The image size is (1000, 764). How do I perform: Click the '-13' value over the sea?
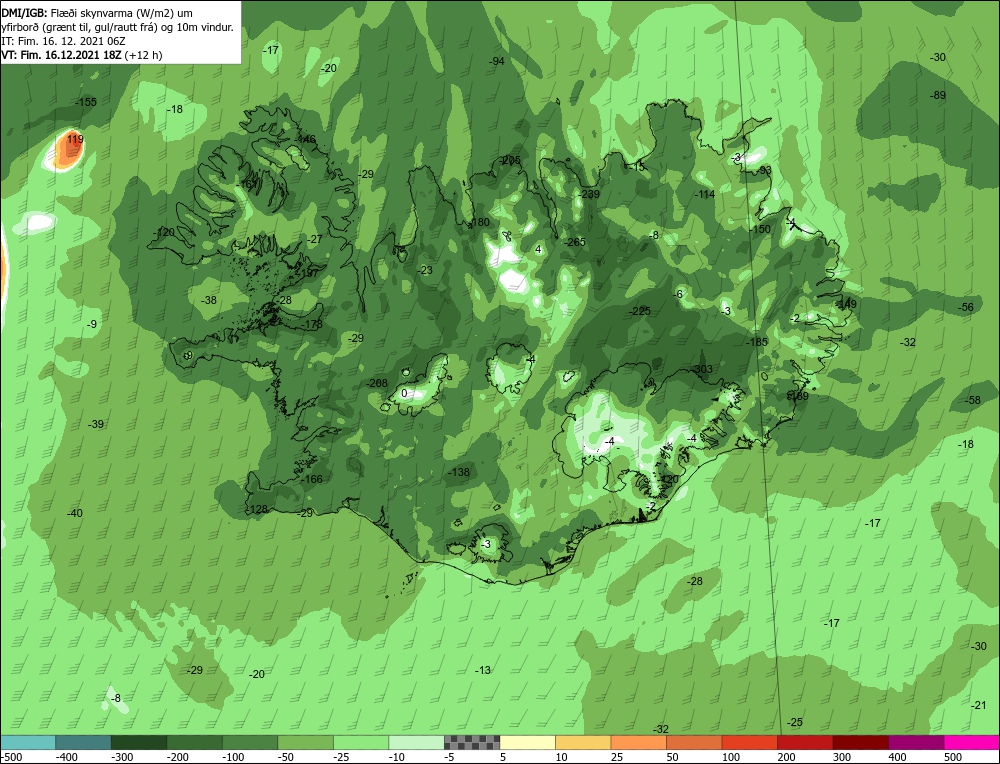(x=483, y=670)
